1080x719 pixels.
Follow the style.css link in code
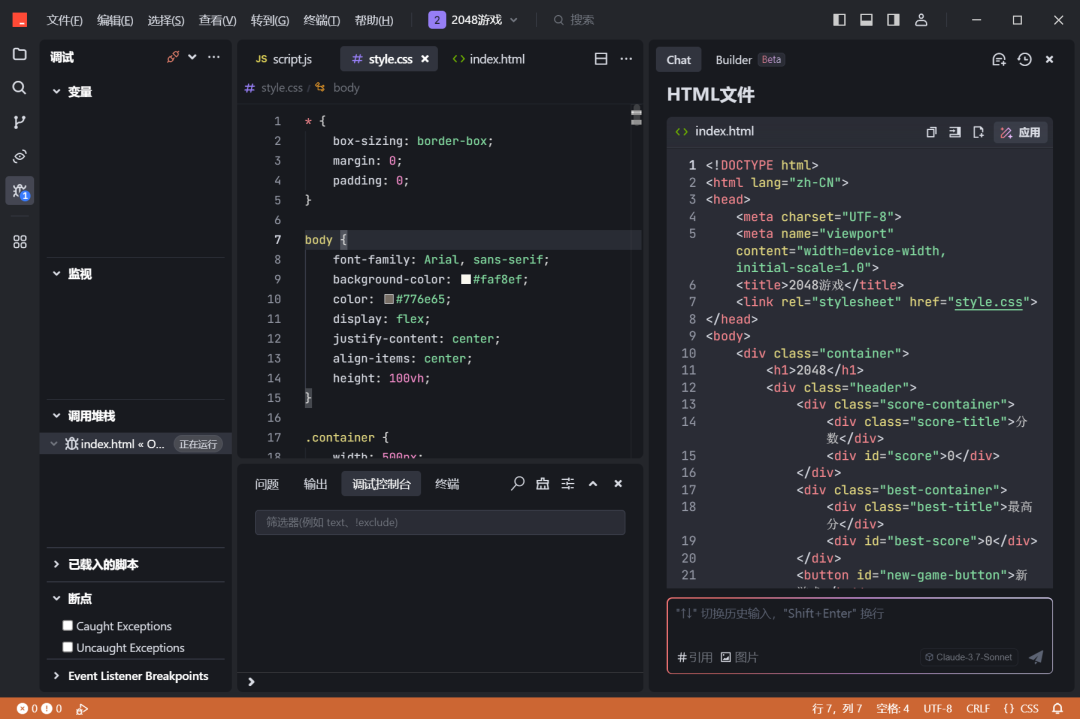tap(988, 302)
